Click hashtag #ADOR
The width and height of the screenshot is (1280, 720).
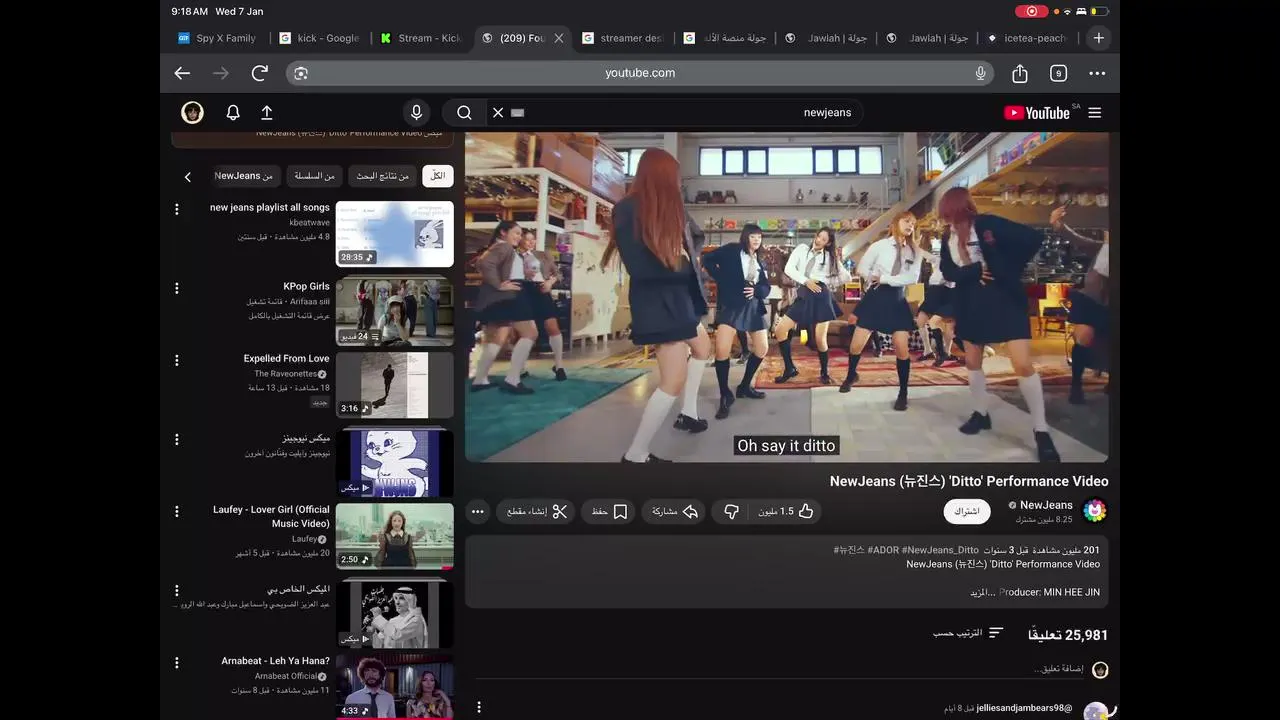click(x=883, y=550)
